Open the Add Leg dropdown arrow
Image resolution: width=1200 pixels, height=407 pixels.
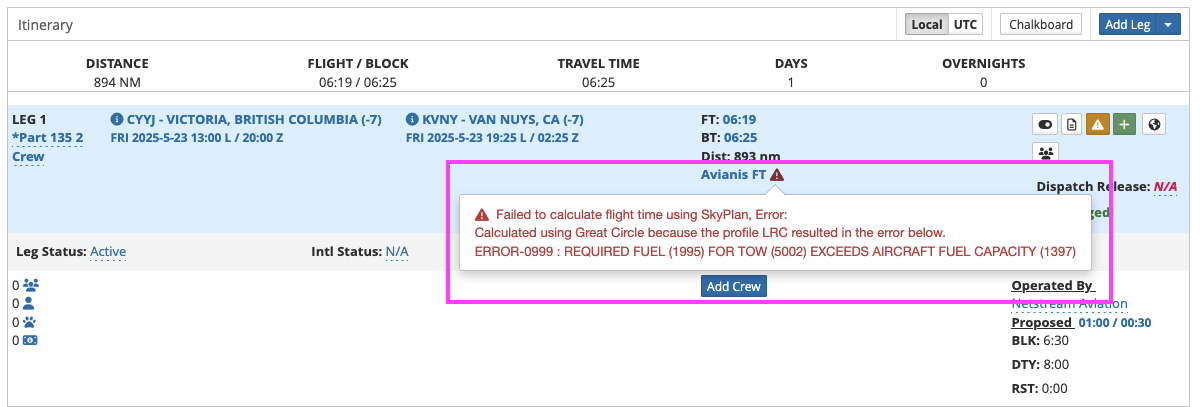pyautogui.click(x=1168, y=25)
